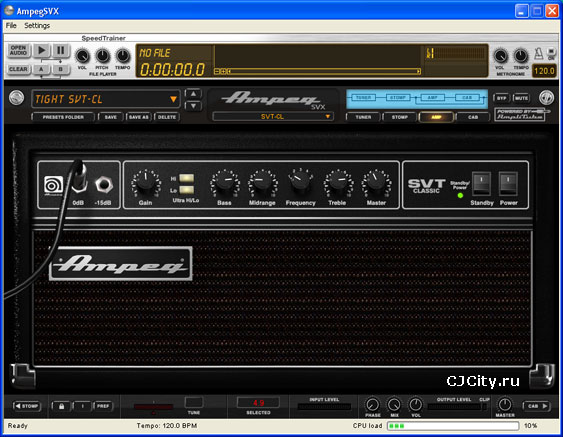Click the zoom-out minus icon on waveform

pos(217,71)
